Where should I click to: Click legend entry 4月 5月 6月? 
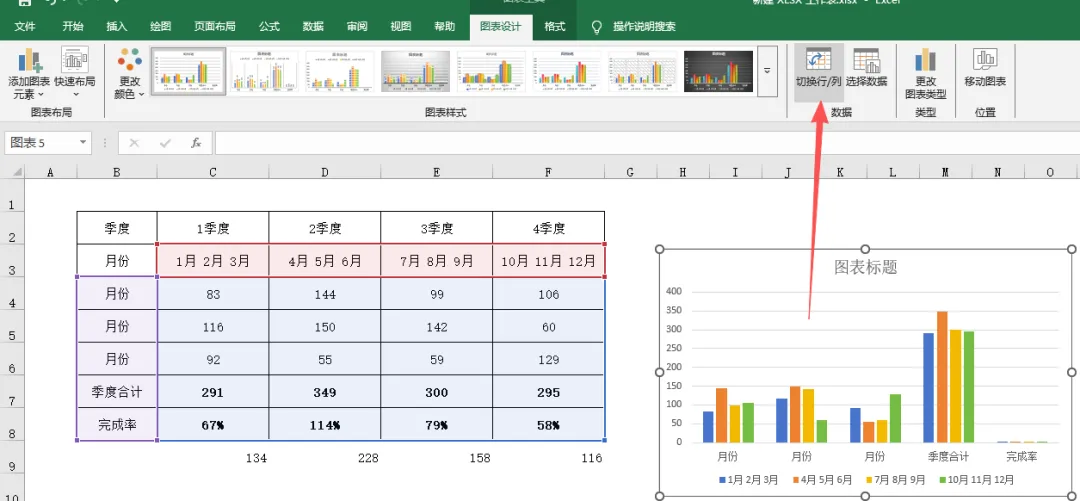click(x=822, y=480)
